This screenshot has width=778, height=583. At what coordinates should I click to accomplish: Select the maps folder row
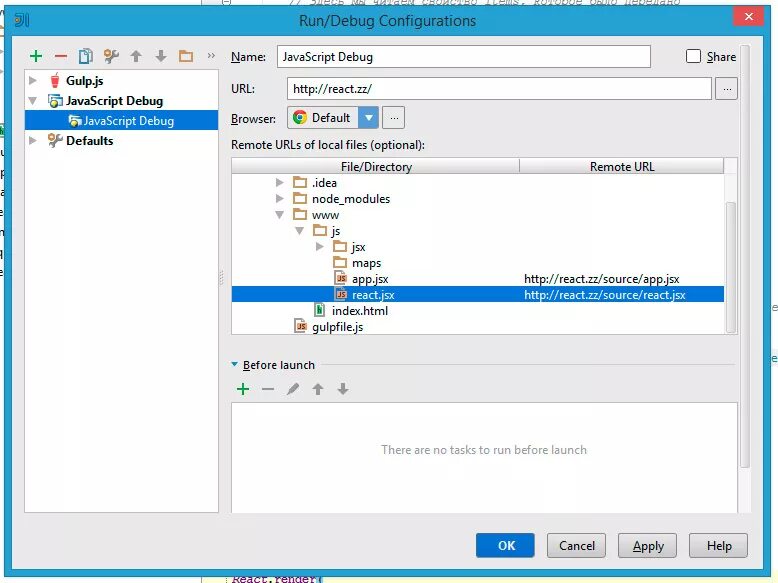click(477, 262)
